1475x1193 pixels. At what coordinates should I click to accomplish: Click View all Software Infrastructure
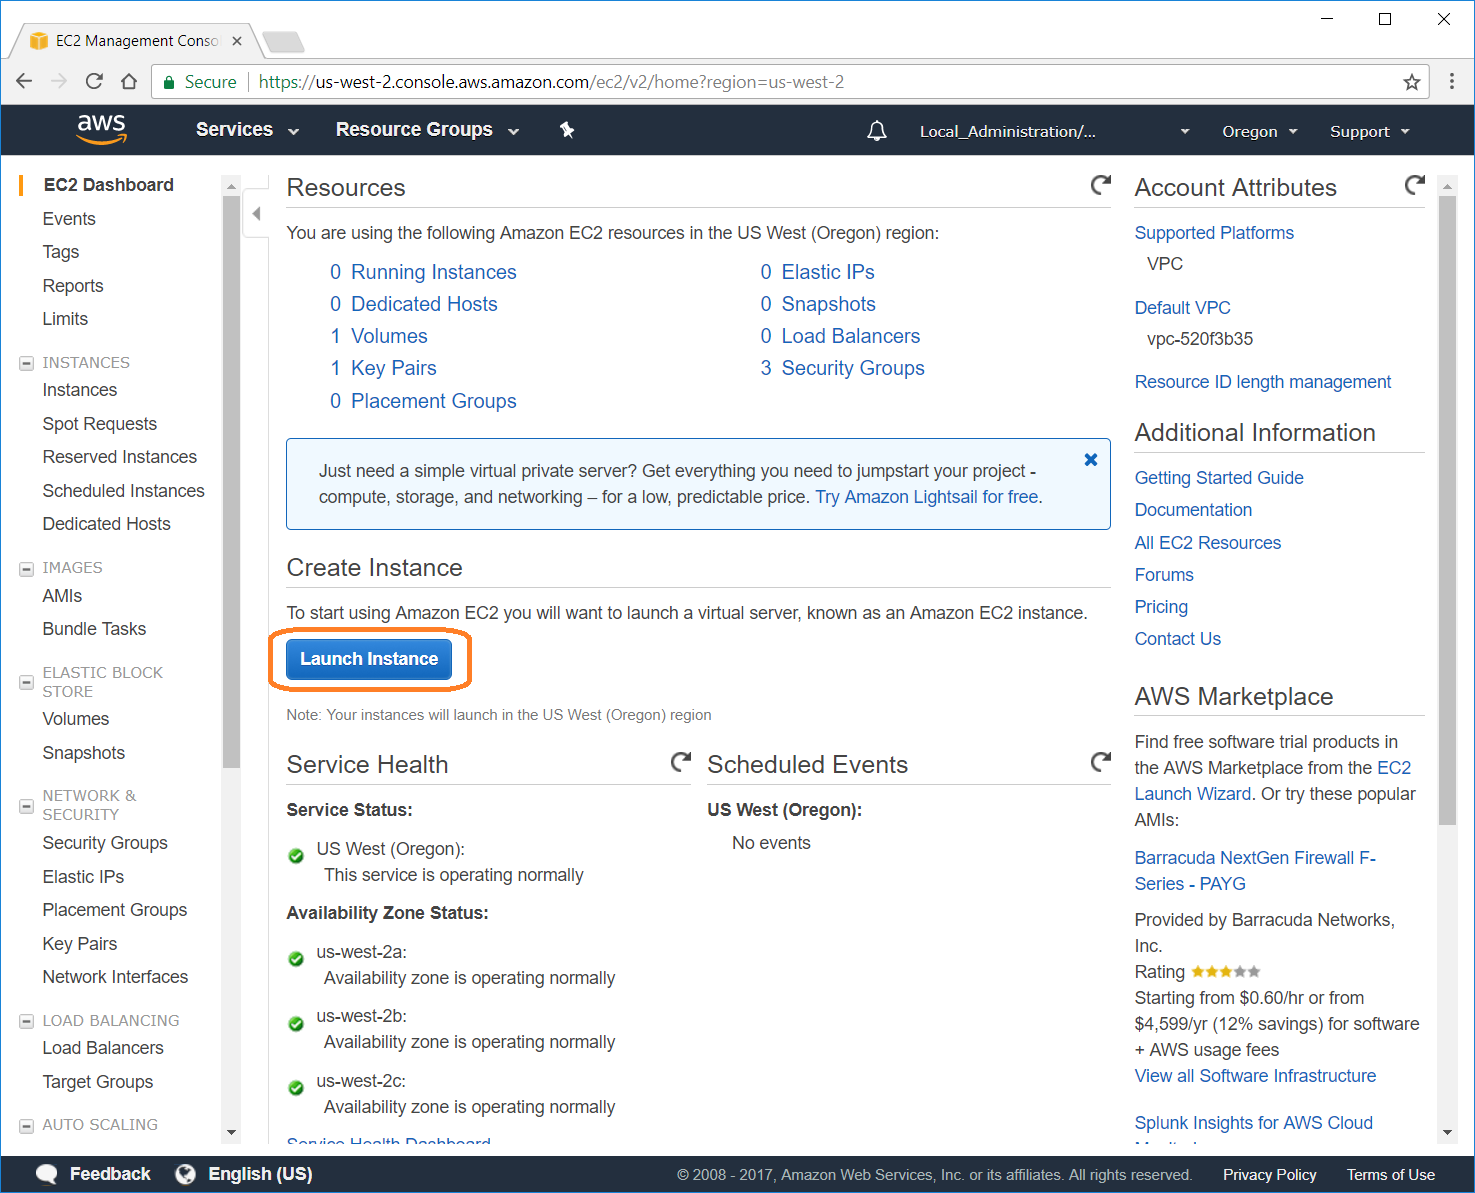(1255, 1076)
